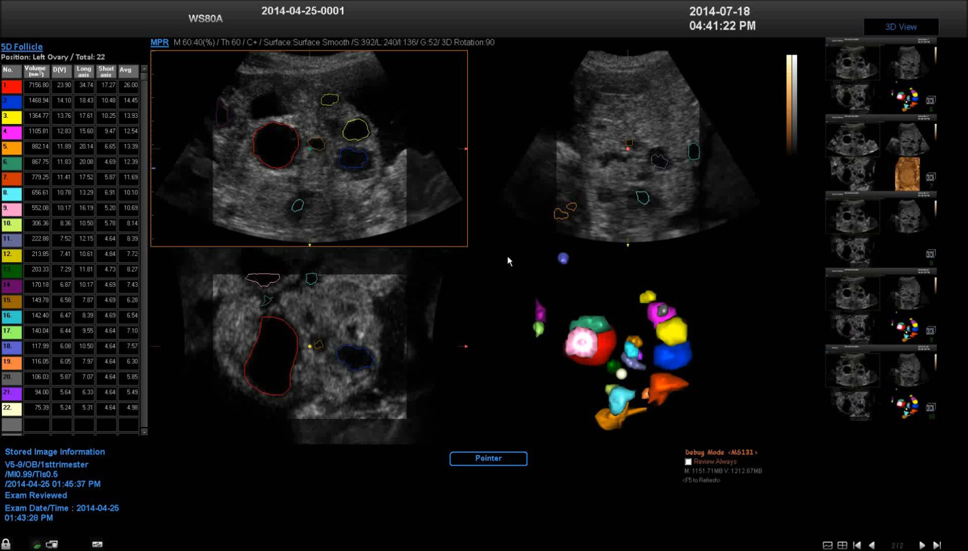Select the MPR mode label

[159, 43]
